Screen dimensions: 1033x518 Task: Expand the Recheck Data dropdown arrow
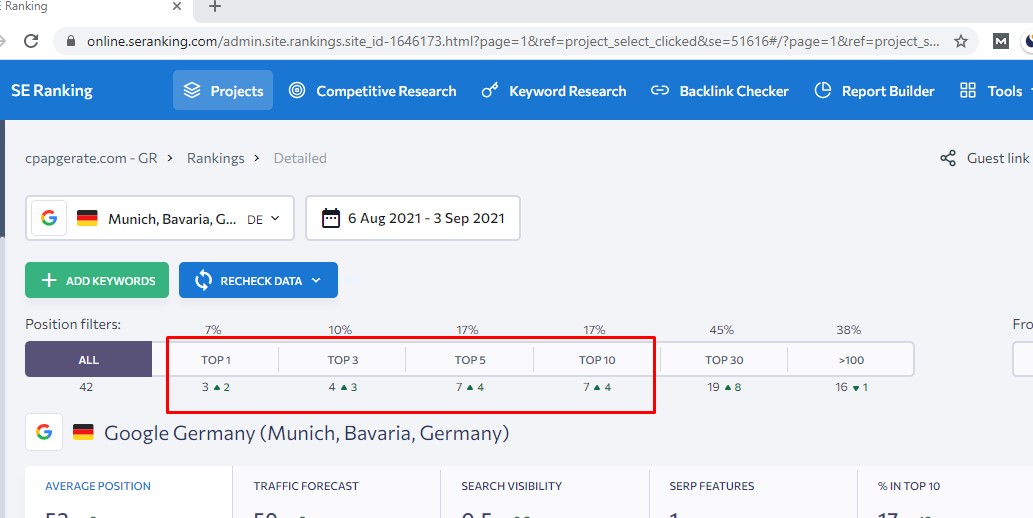316,281
